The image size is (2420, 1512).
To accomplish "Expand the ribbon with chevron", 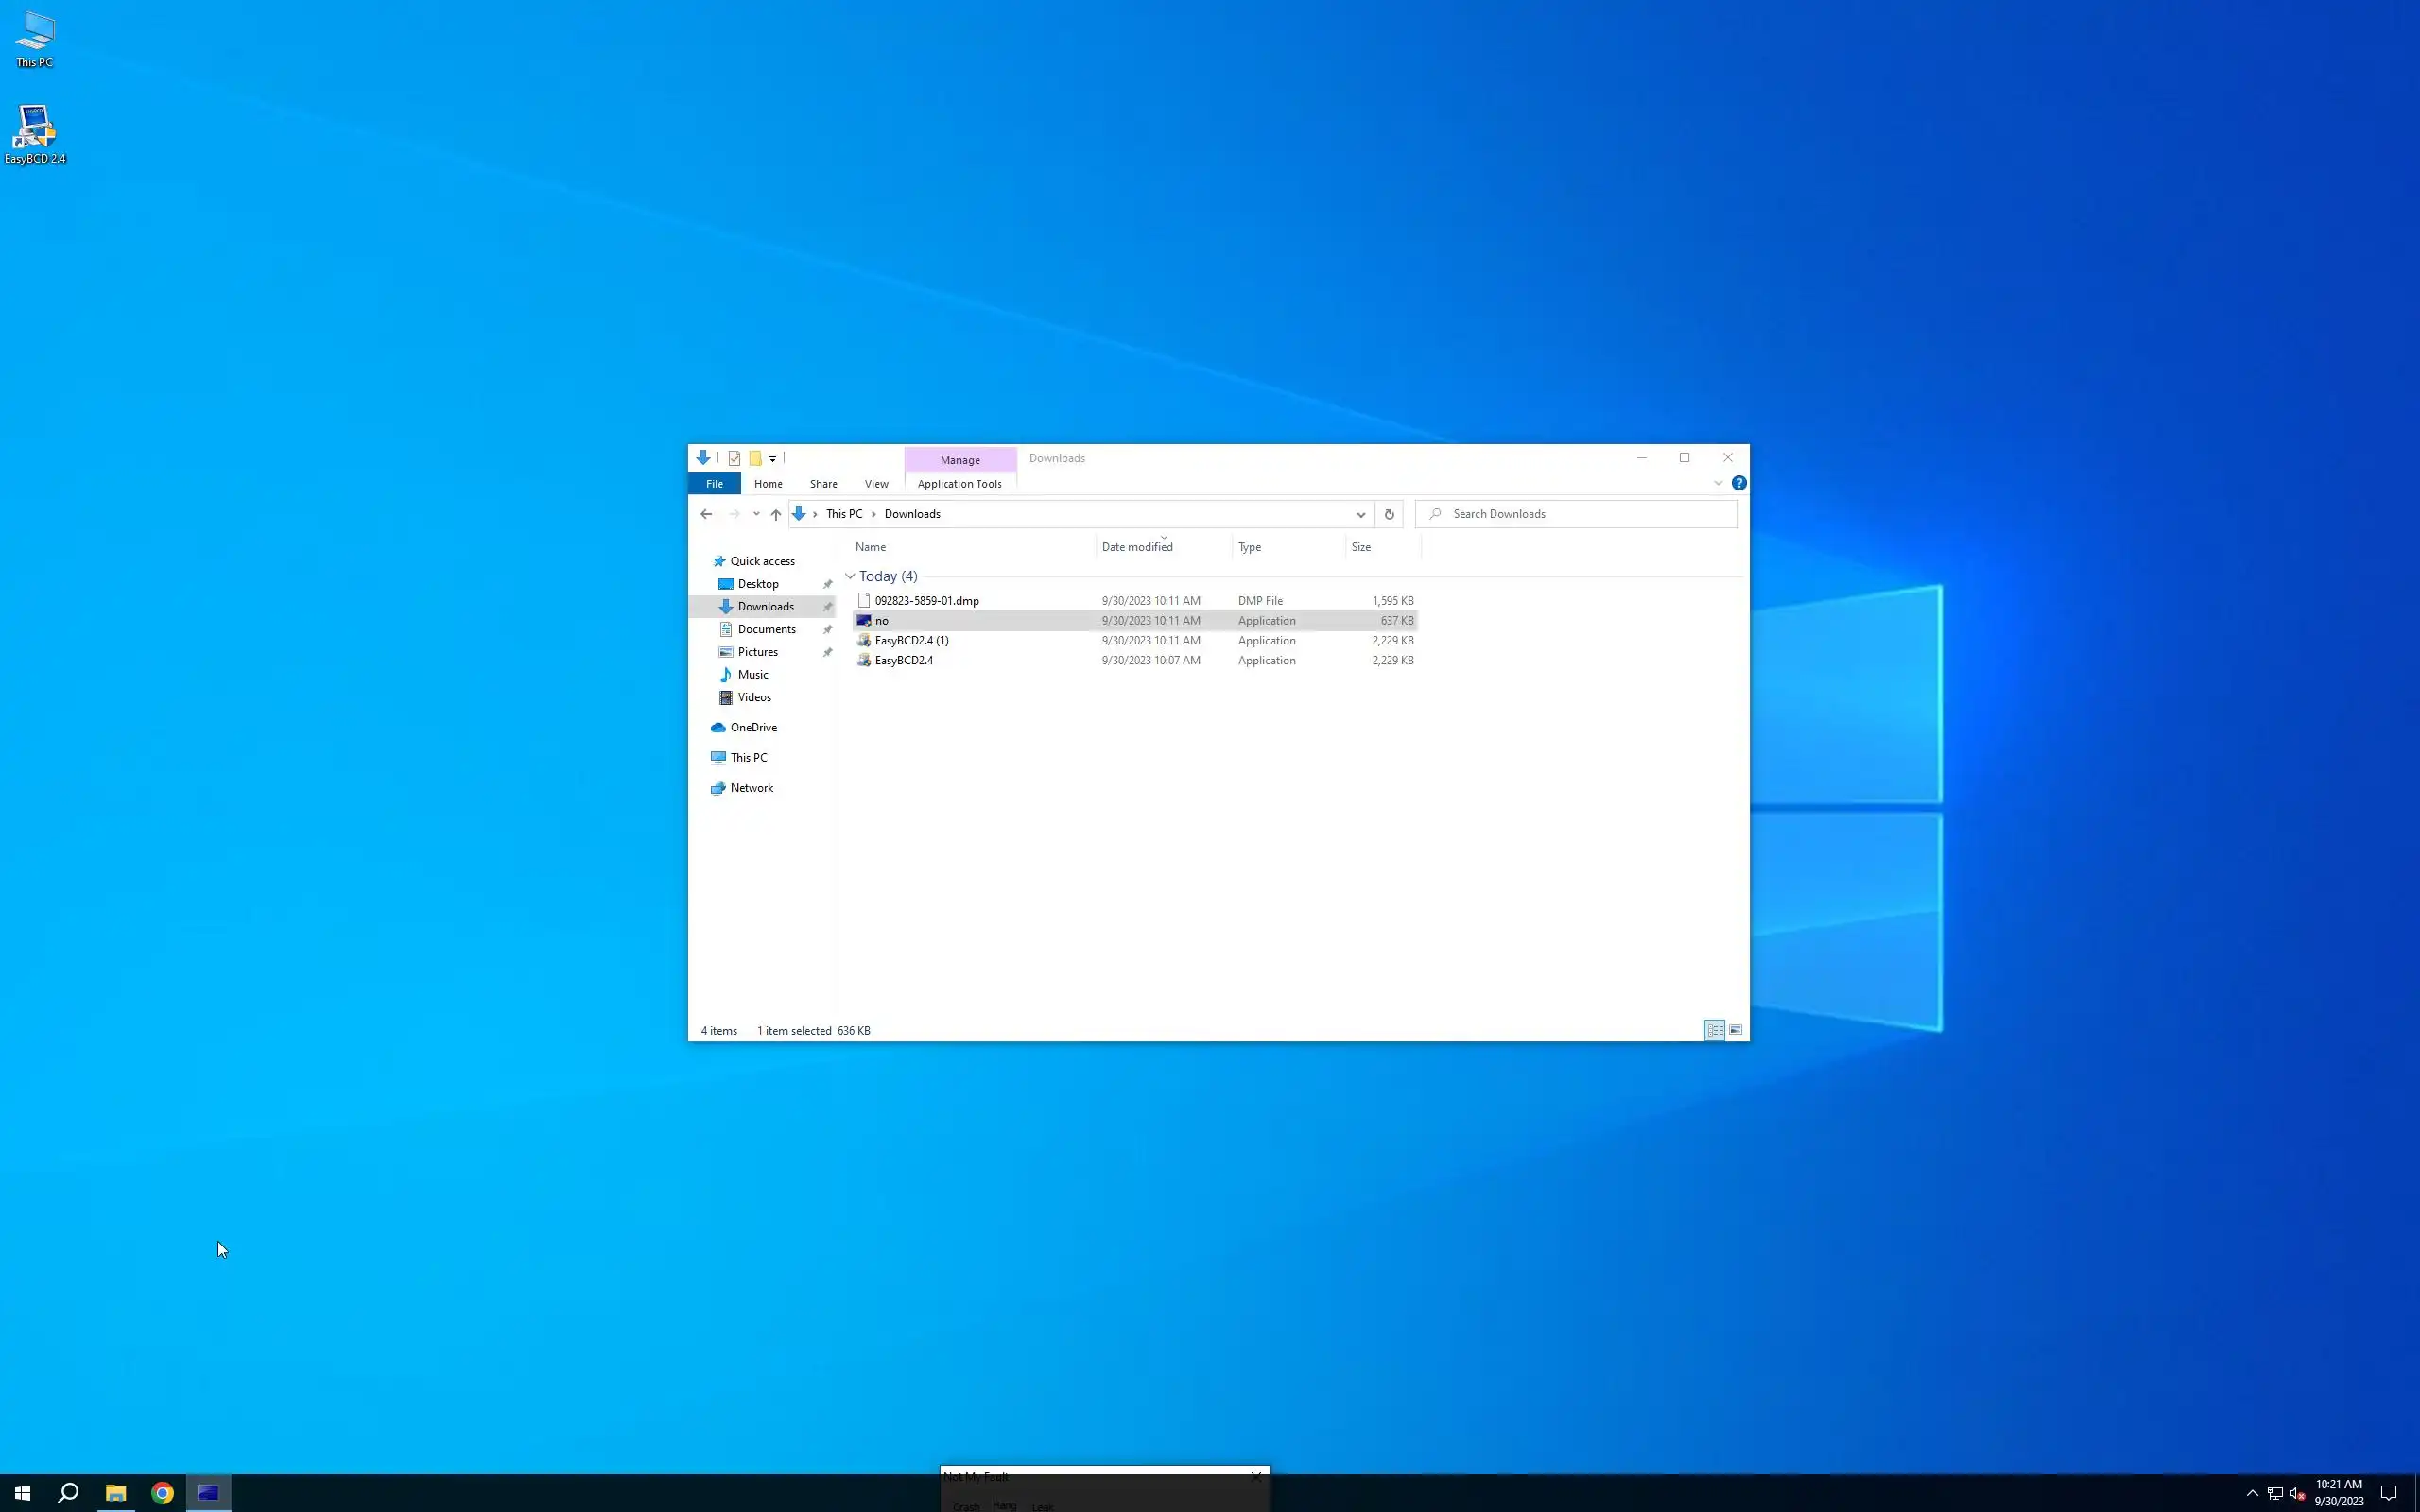I will coord(1718,483).
